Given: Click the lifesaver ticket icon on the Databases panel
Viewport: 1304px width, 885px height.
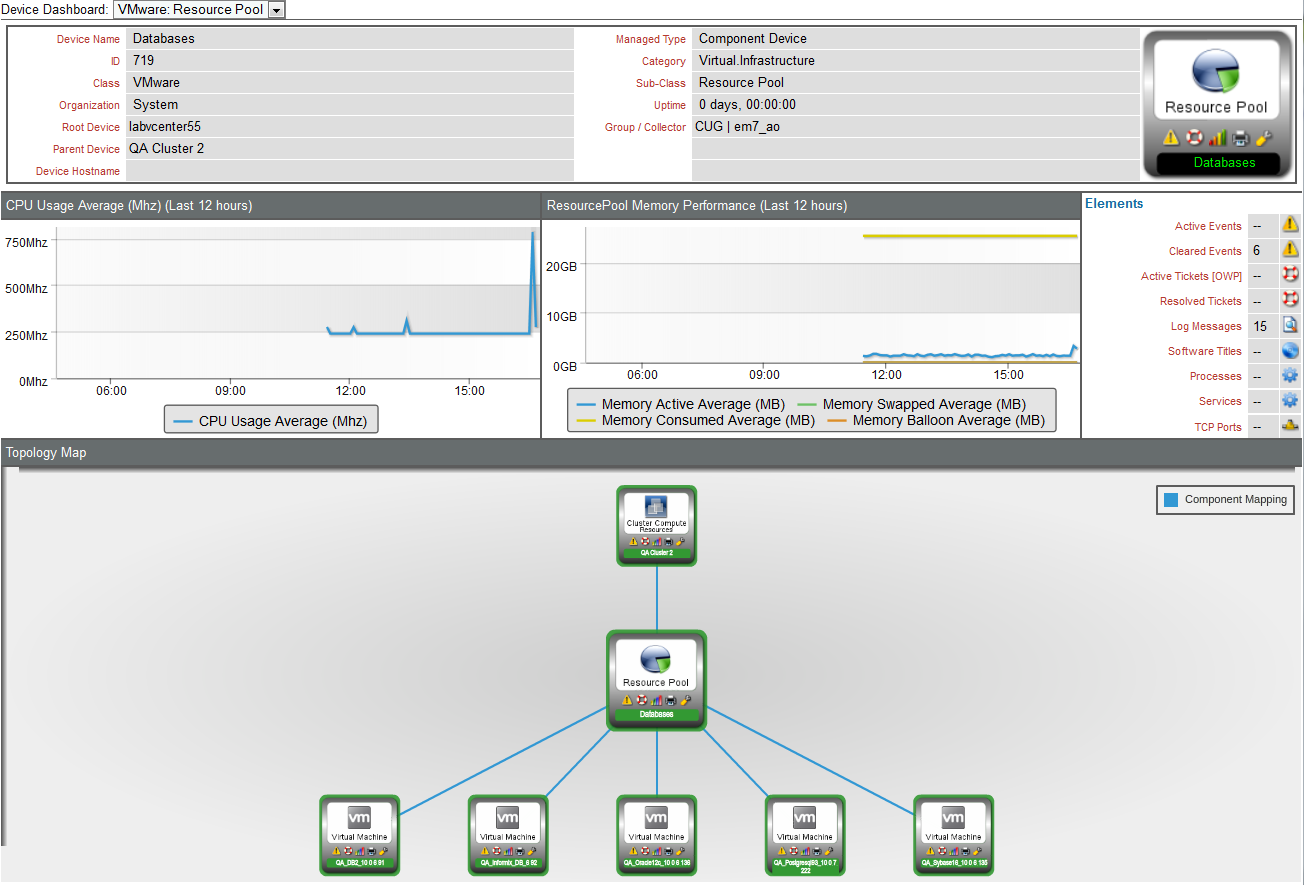Looking at the screenshot, I should point(1194,137).
